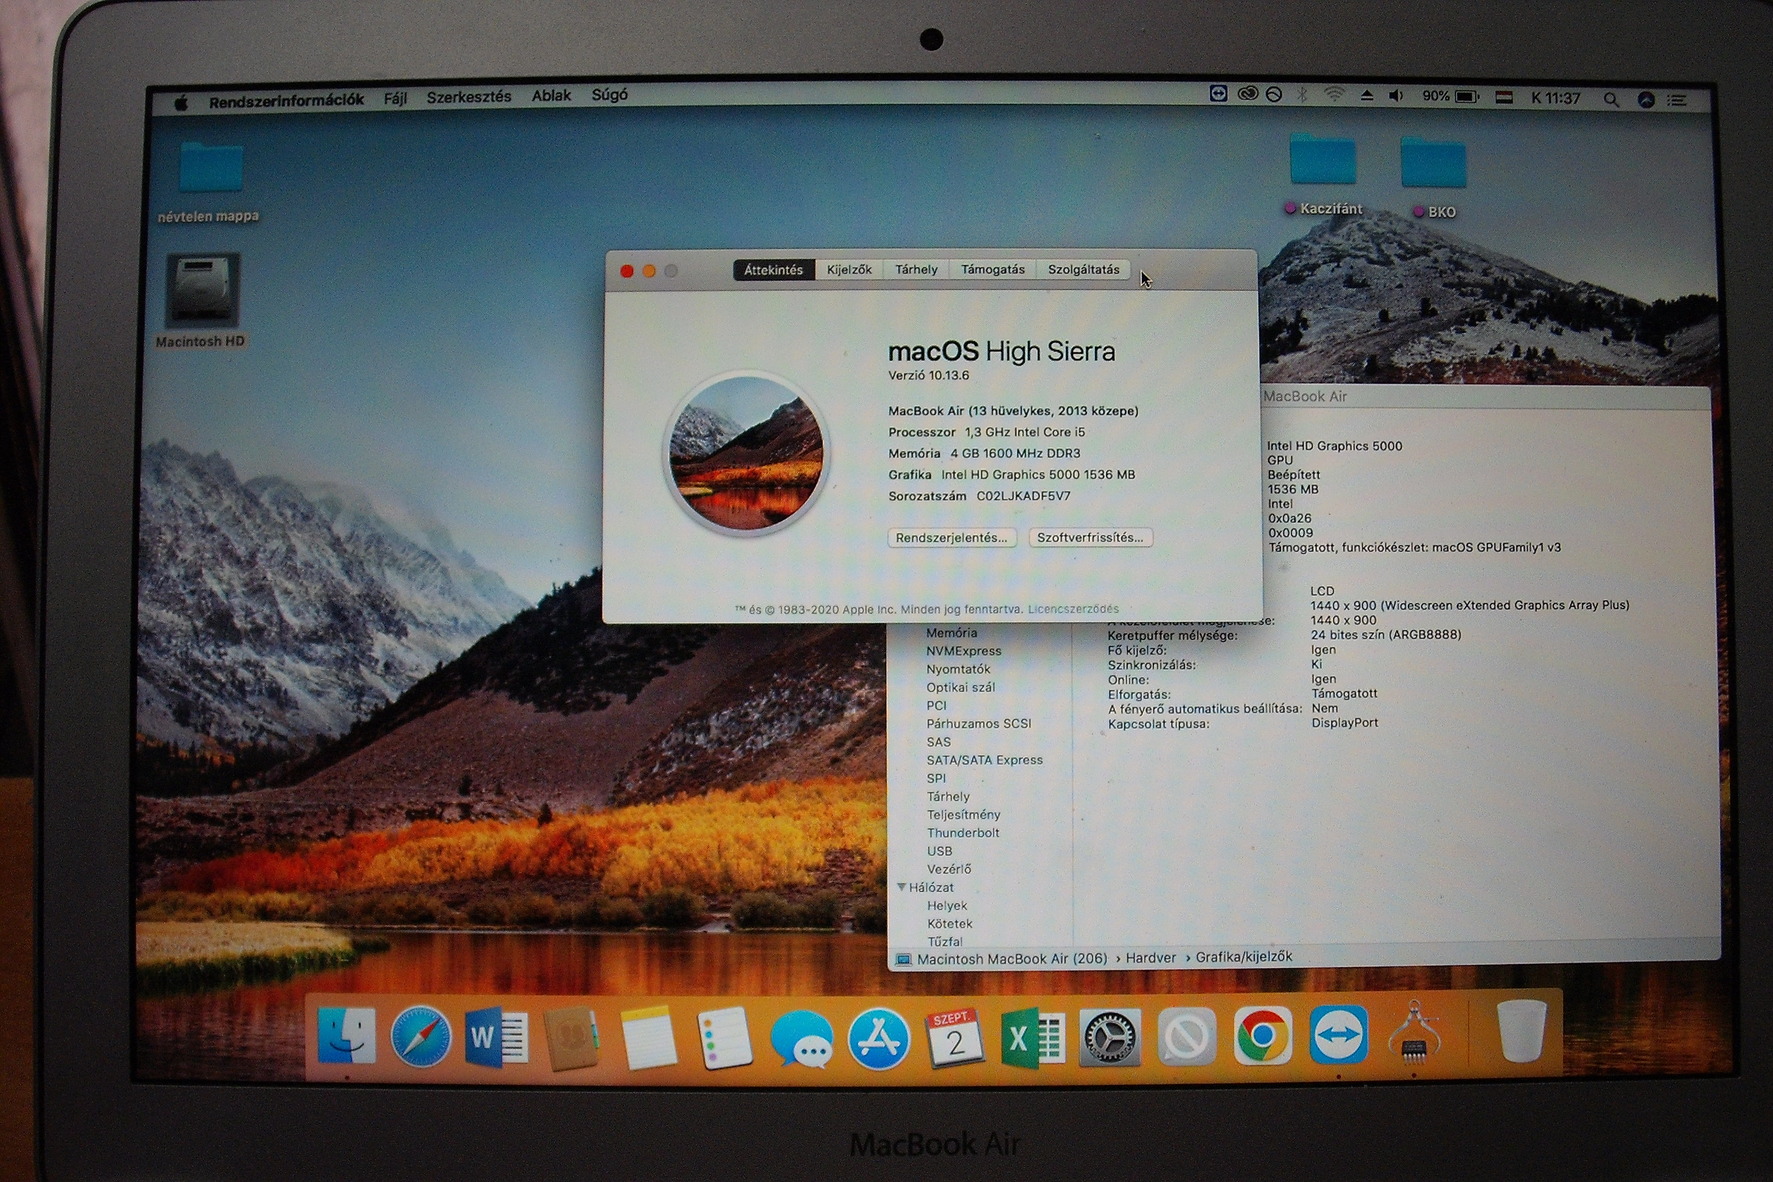
Task: Open the App Store from the Dock
Action: click(x=879, y=1038)
